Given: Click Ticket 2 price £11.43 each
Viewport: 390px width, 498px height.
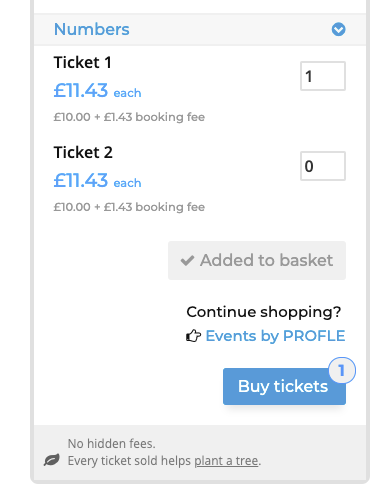Looking at the screenshot, I should point(98,180).
